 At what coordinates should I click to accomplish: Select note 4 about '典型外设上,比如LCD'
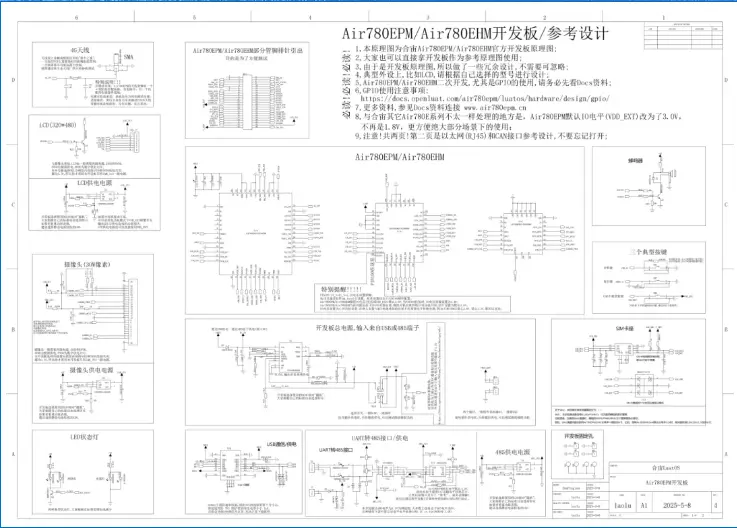(452, 74)
